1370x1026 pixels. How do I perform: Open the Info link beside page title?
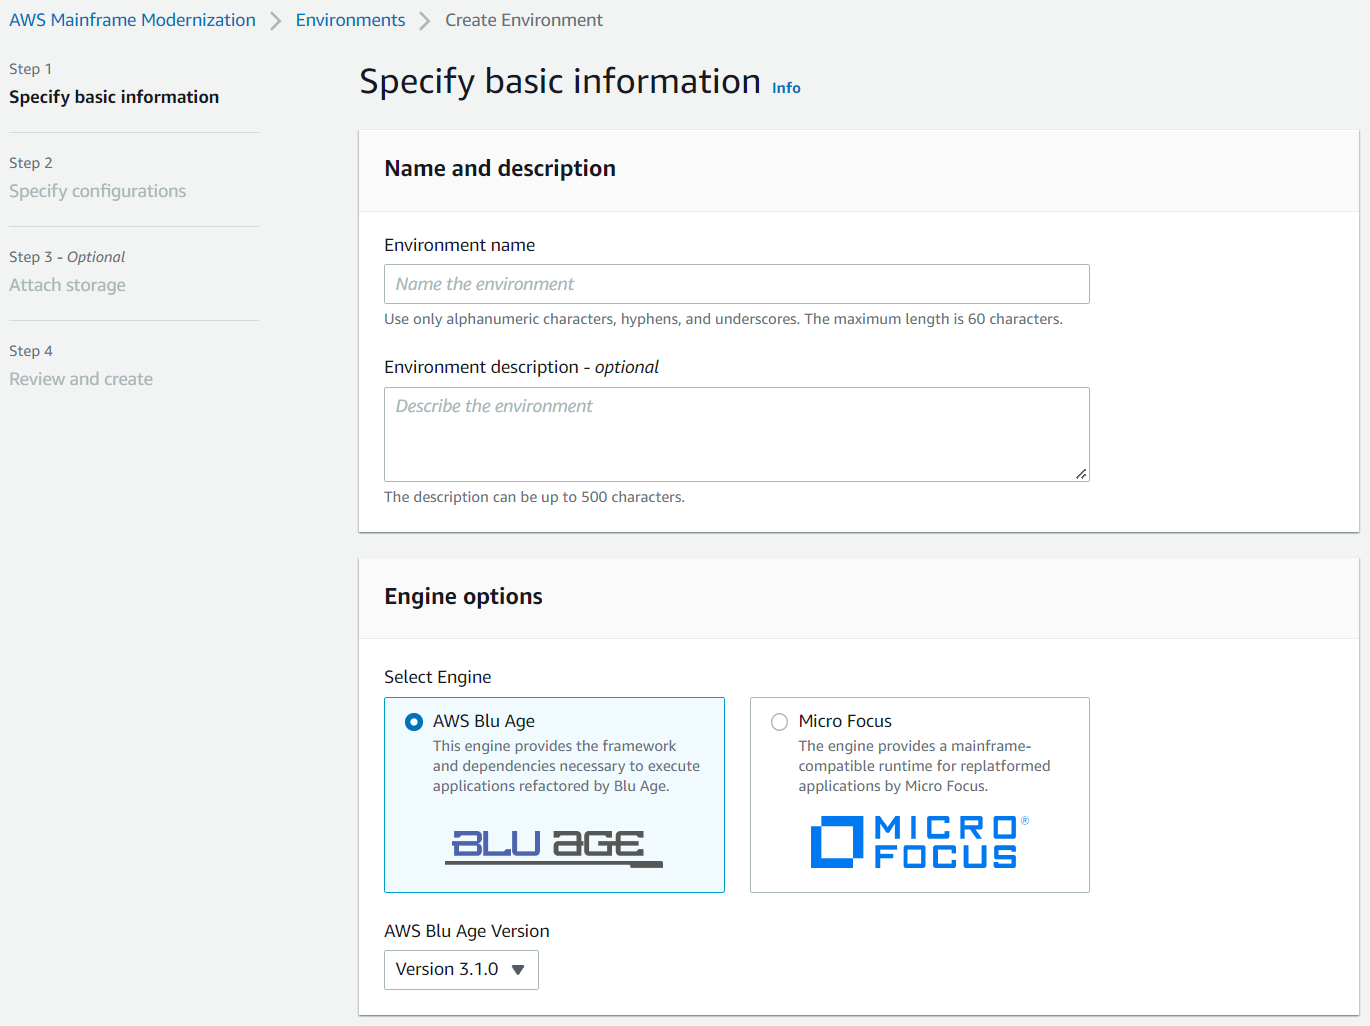(x=786, y=88)
